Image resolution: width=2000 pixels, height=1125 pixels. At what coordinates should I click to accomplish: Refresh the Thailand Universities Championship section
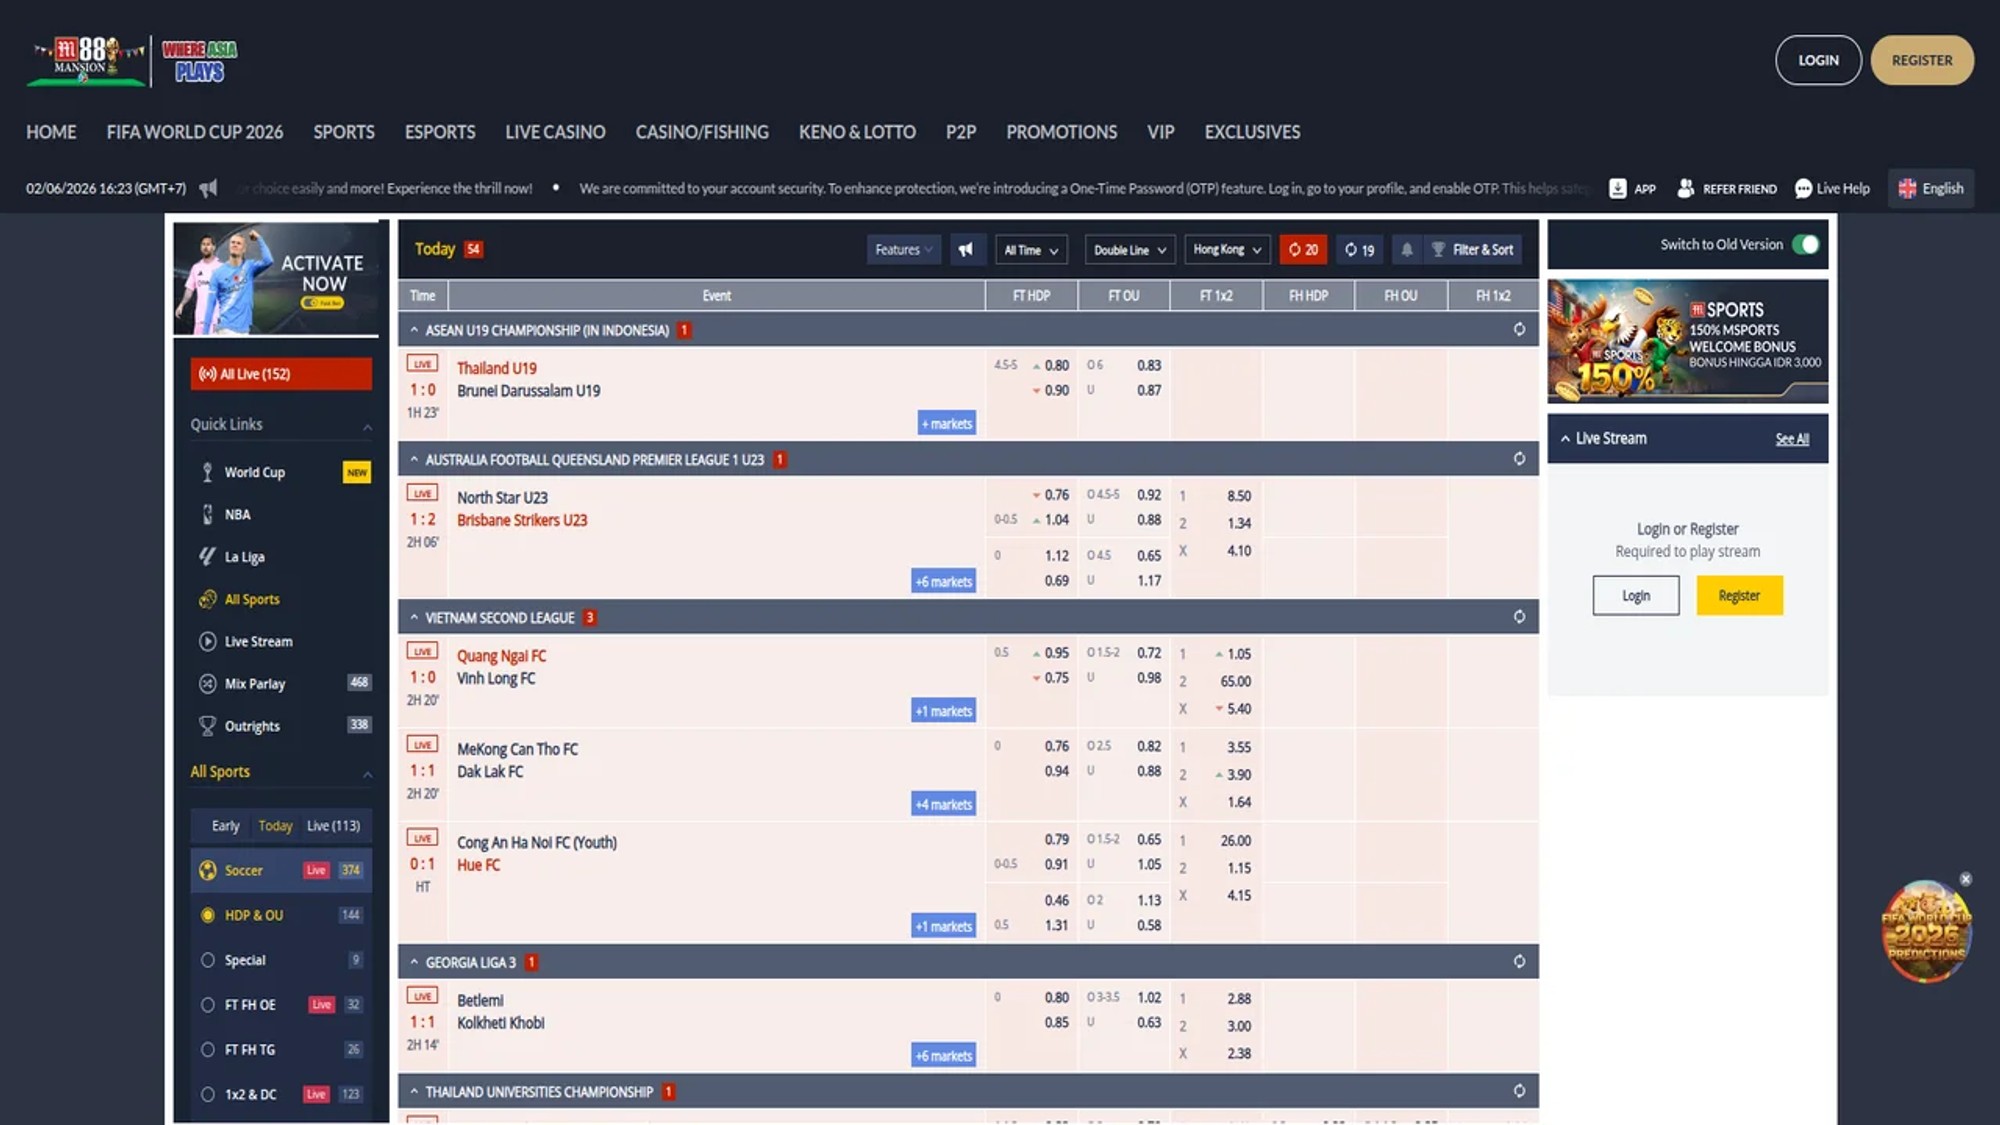[1519, 1090]
